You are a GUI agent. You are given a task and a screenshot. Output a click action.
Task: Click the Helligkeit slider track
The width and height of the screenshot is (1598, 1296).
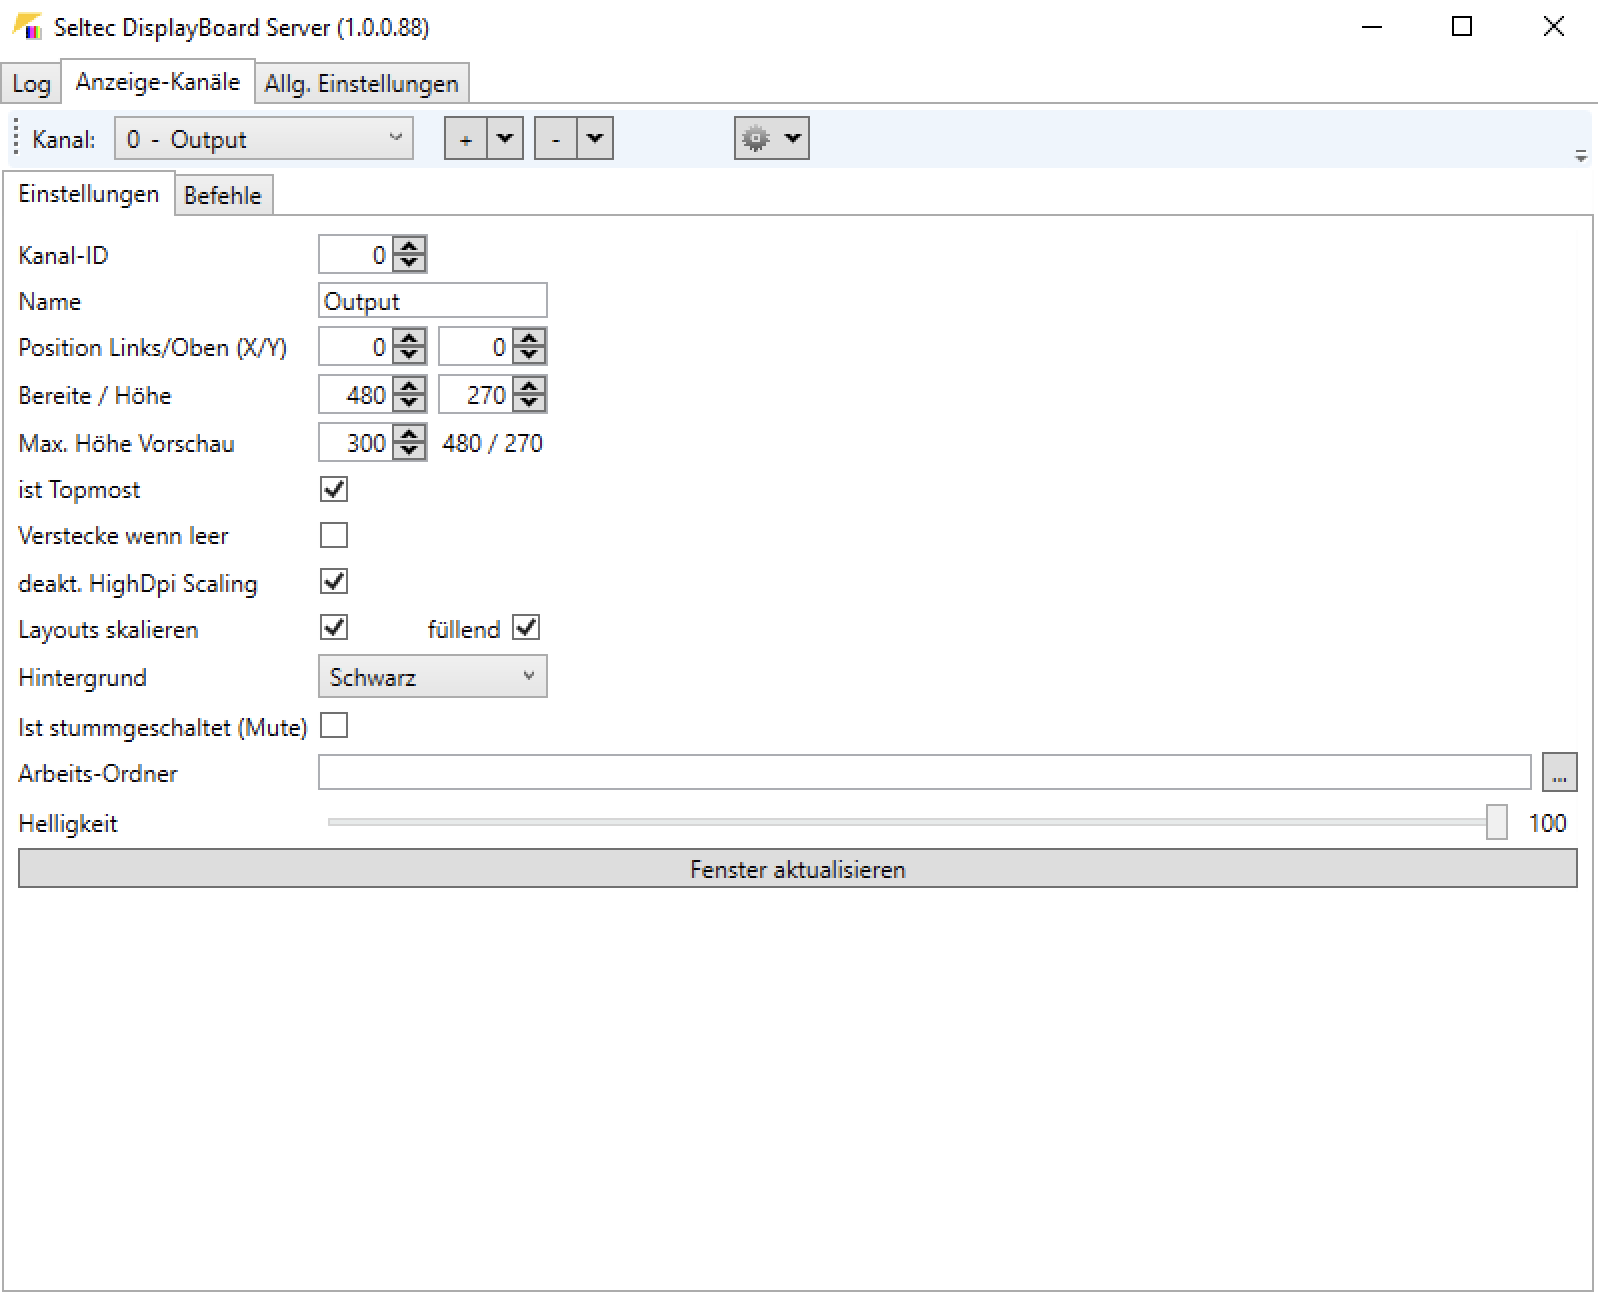click(907, 822)
